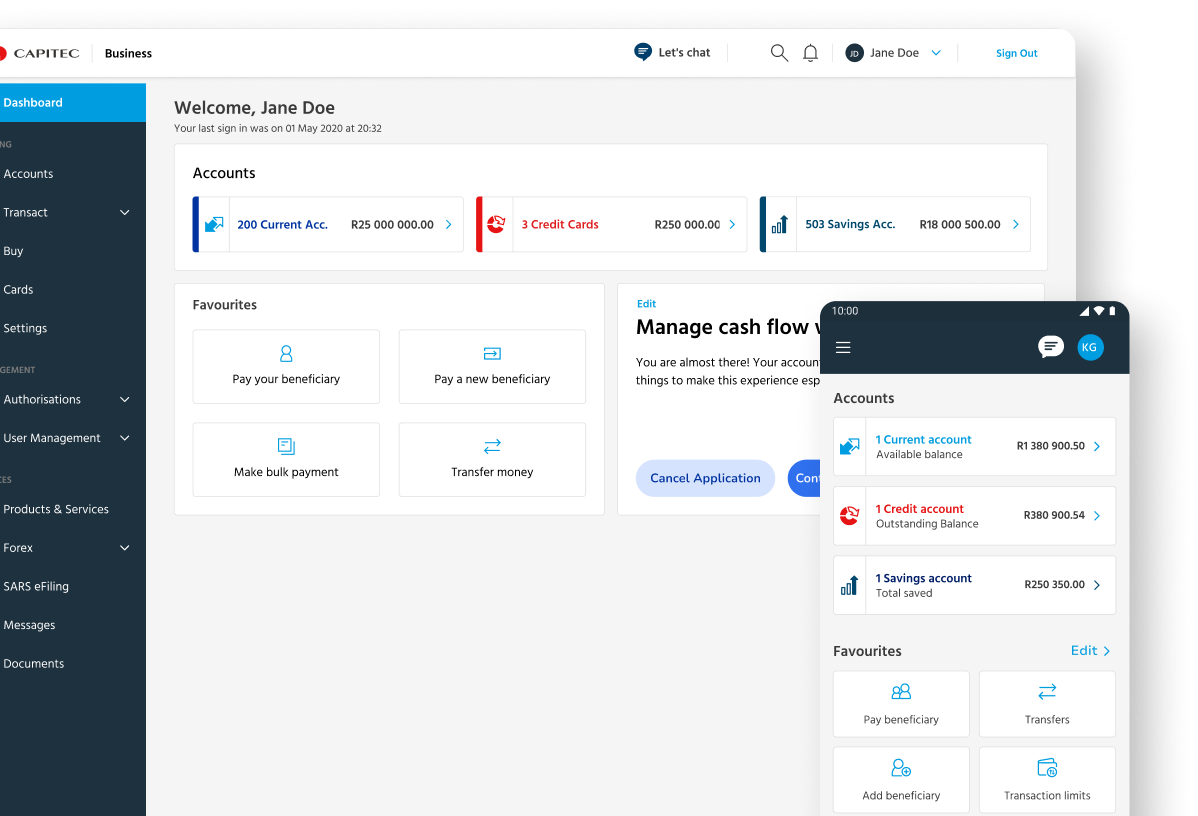Tap Edit next to mobile Favourites
Viewport: 1198px width, 816px height.
(x=1090, y=650)
